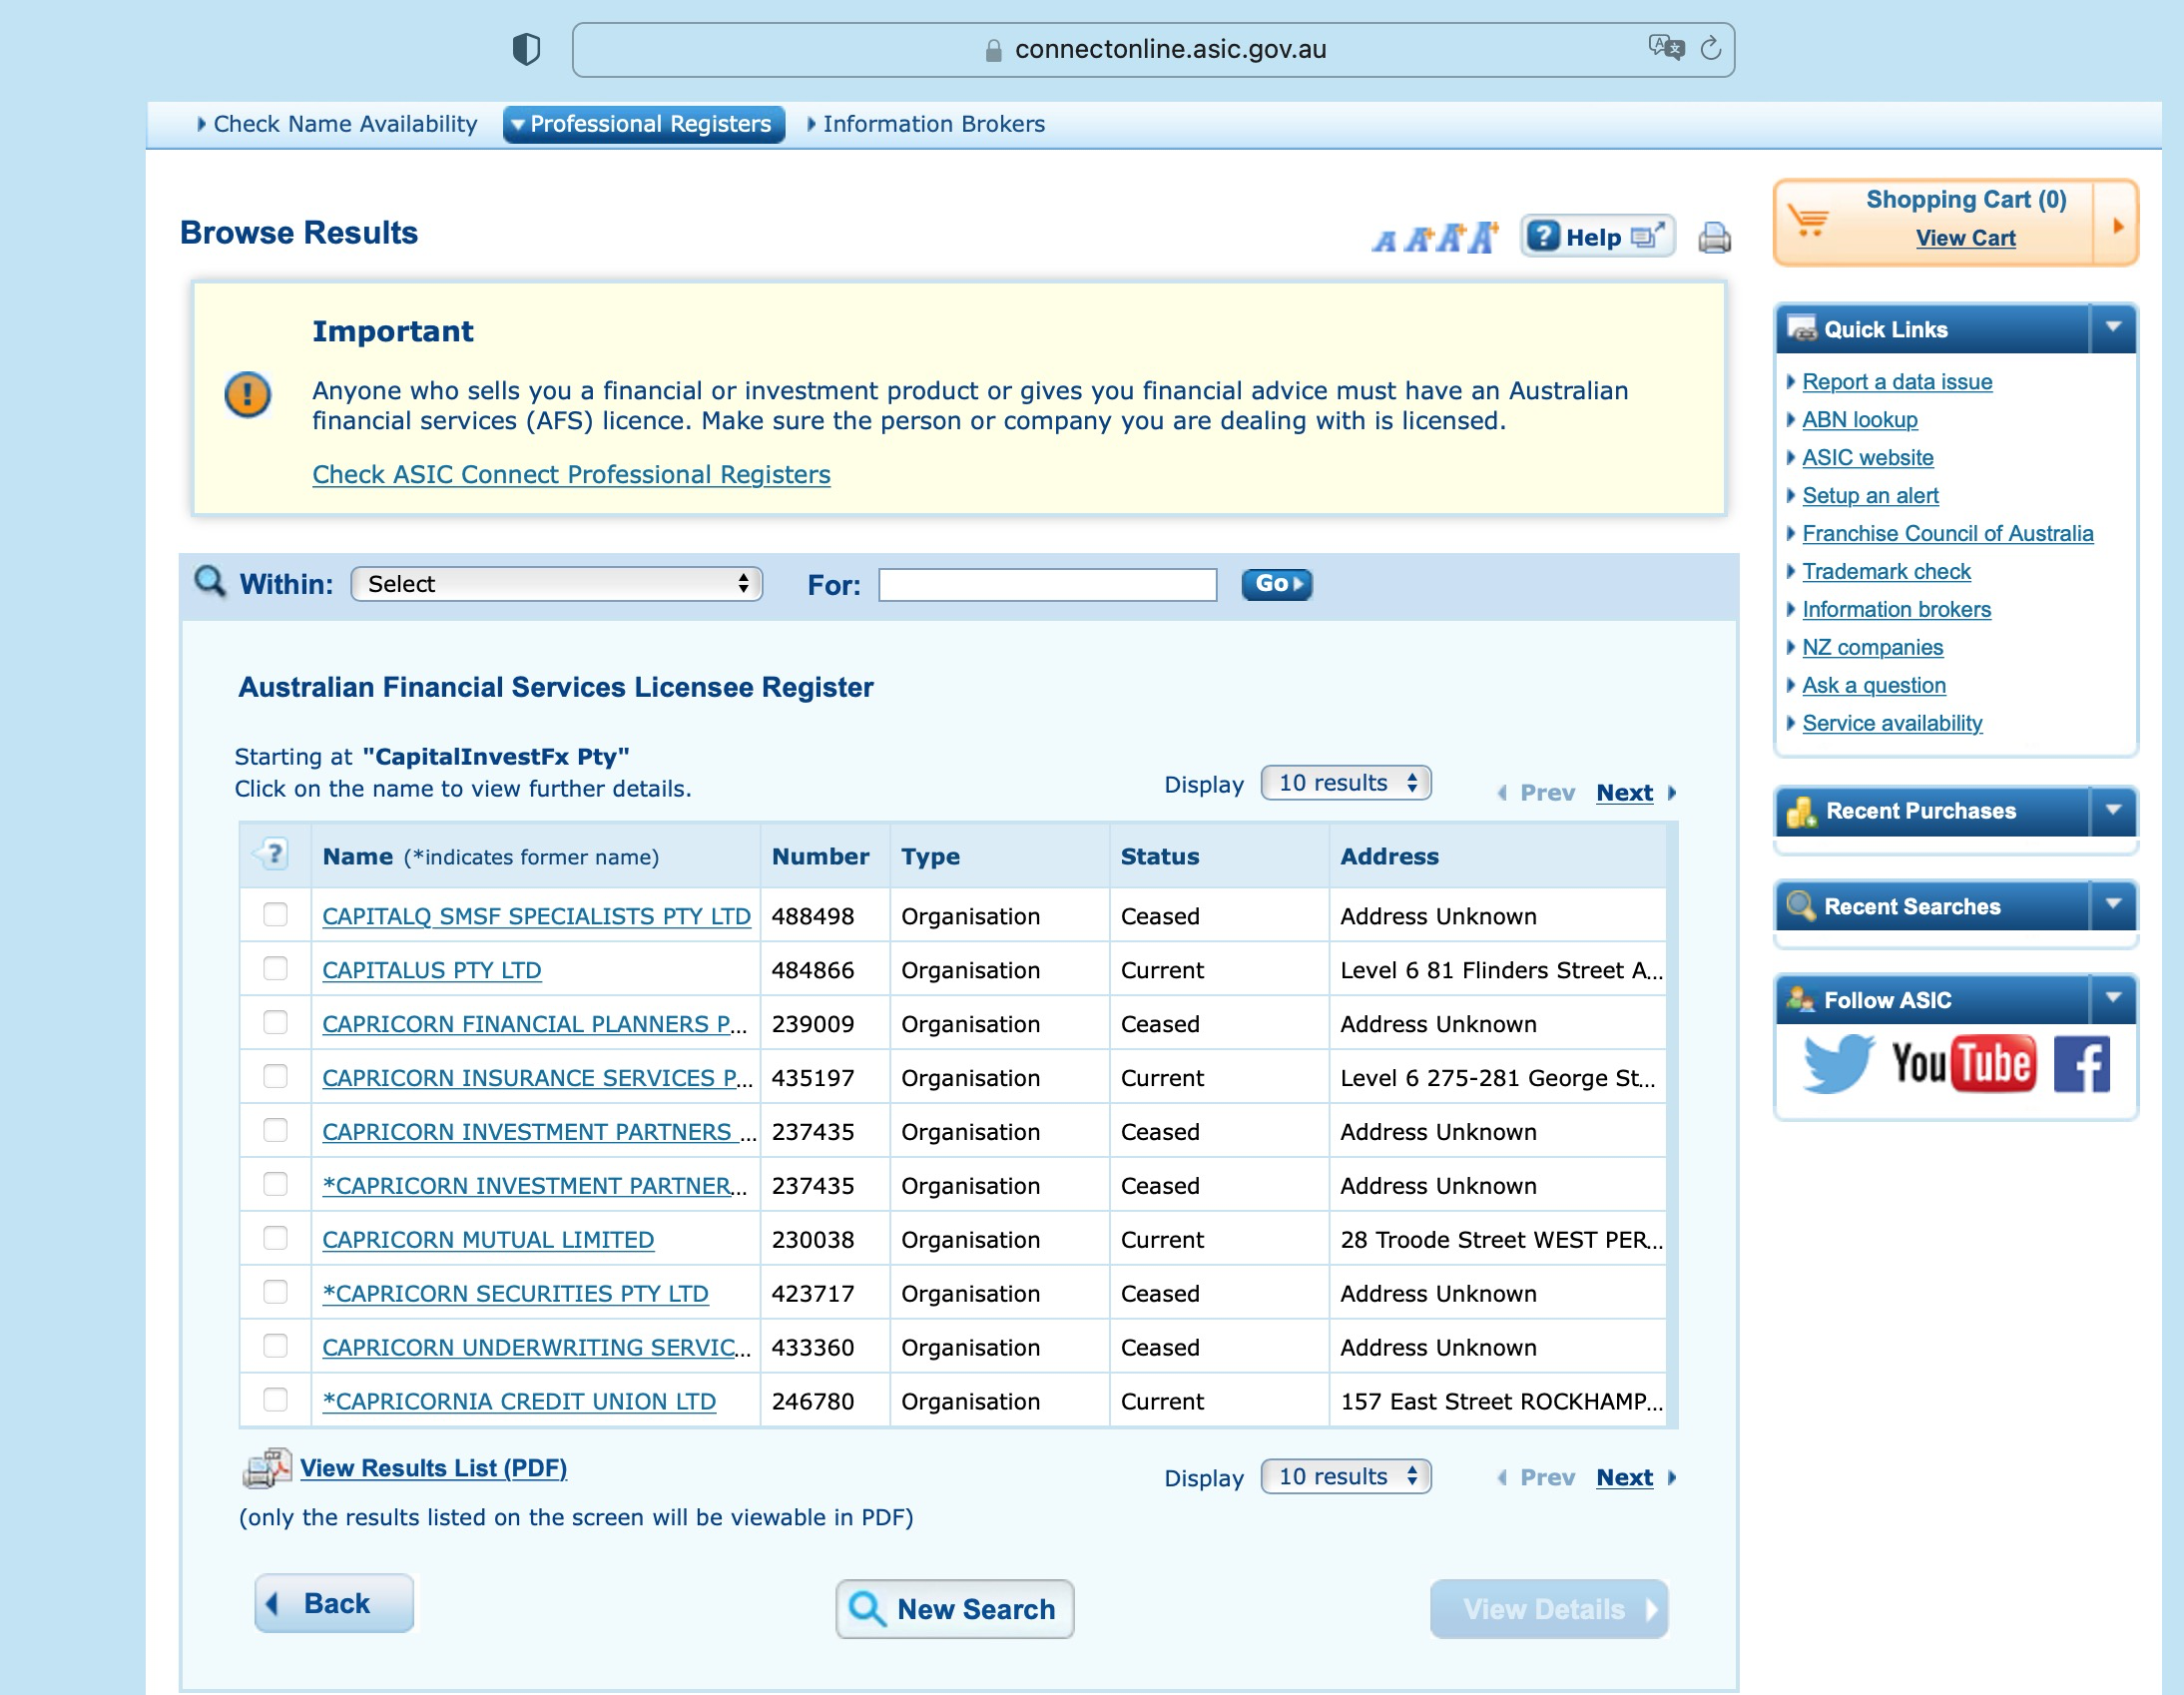Click the largest font size icon
The height and width of the screenshot is (1695, 2184).
[1483, 237]
